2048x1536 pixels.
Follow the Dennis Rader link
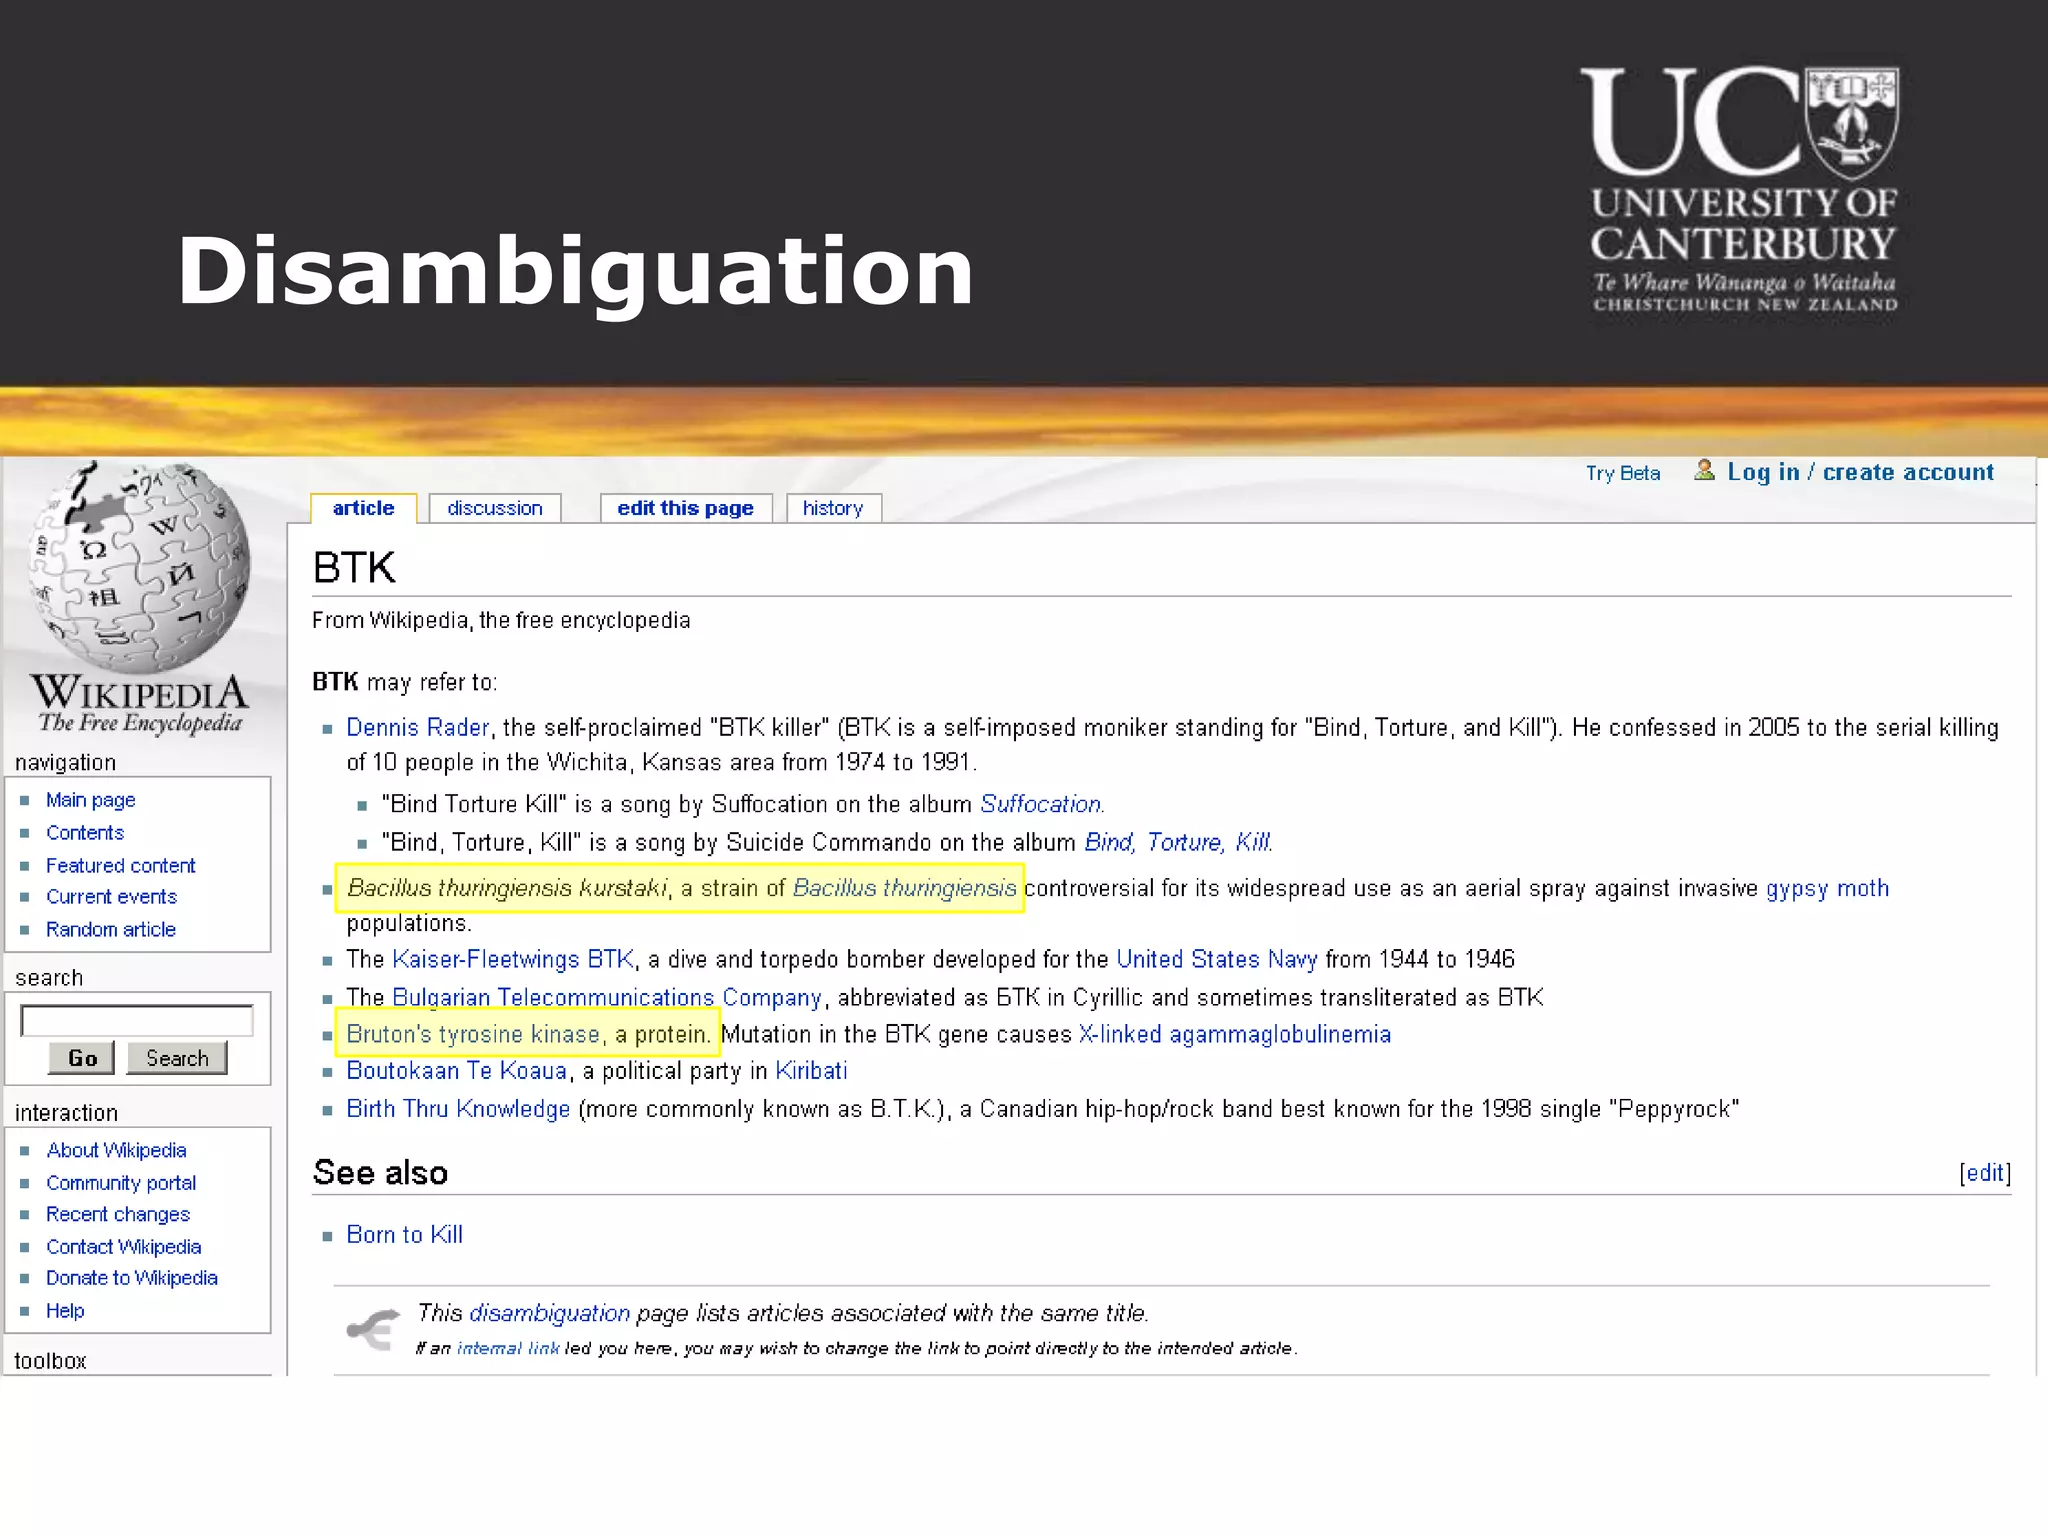[x=418, y=728]
